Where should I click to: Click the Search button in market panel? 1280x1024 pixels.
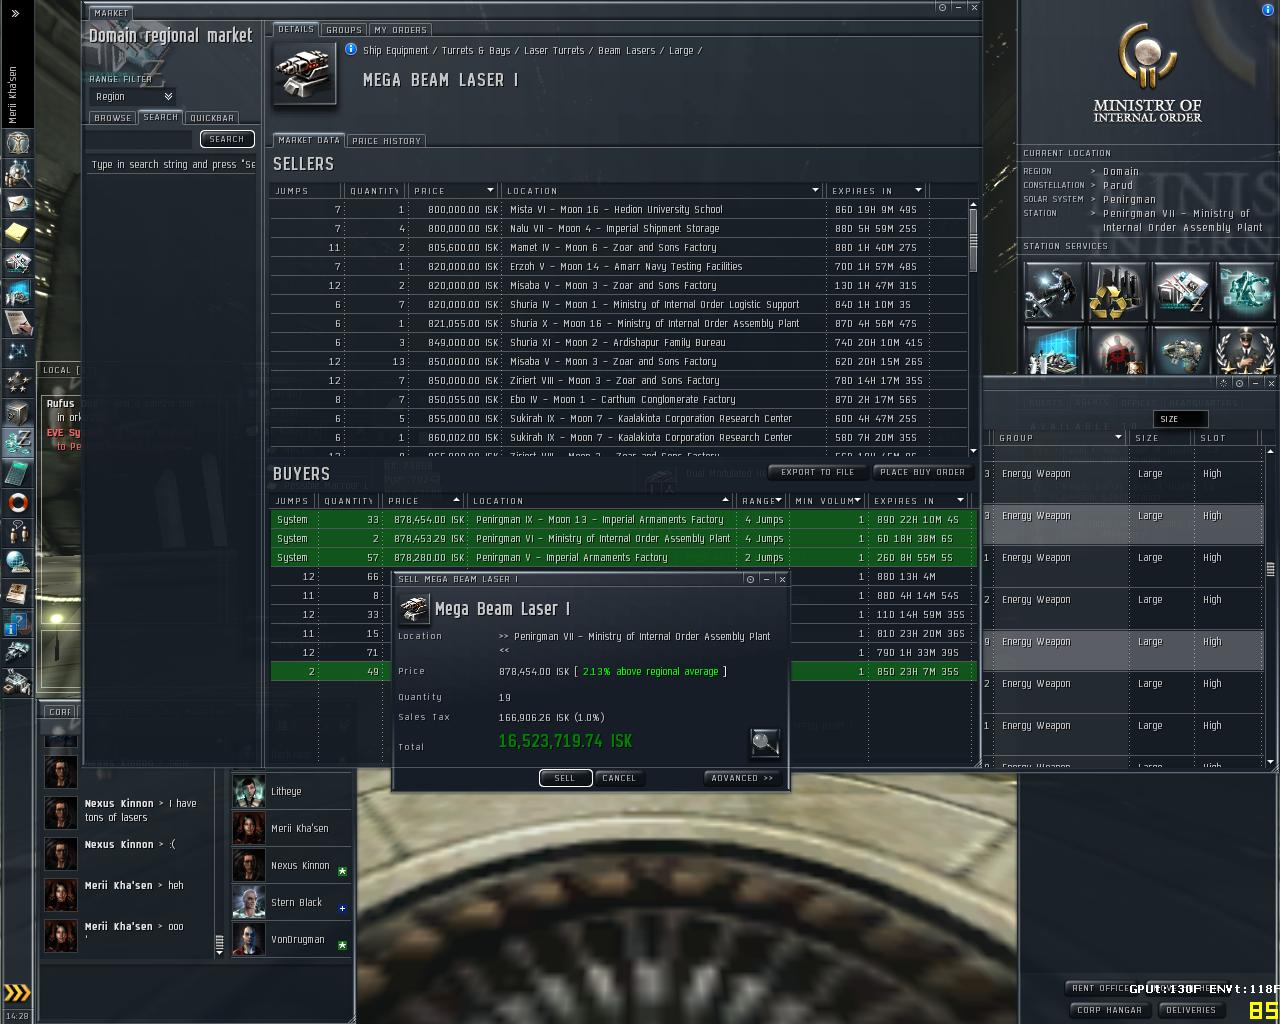coord(227,139)
